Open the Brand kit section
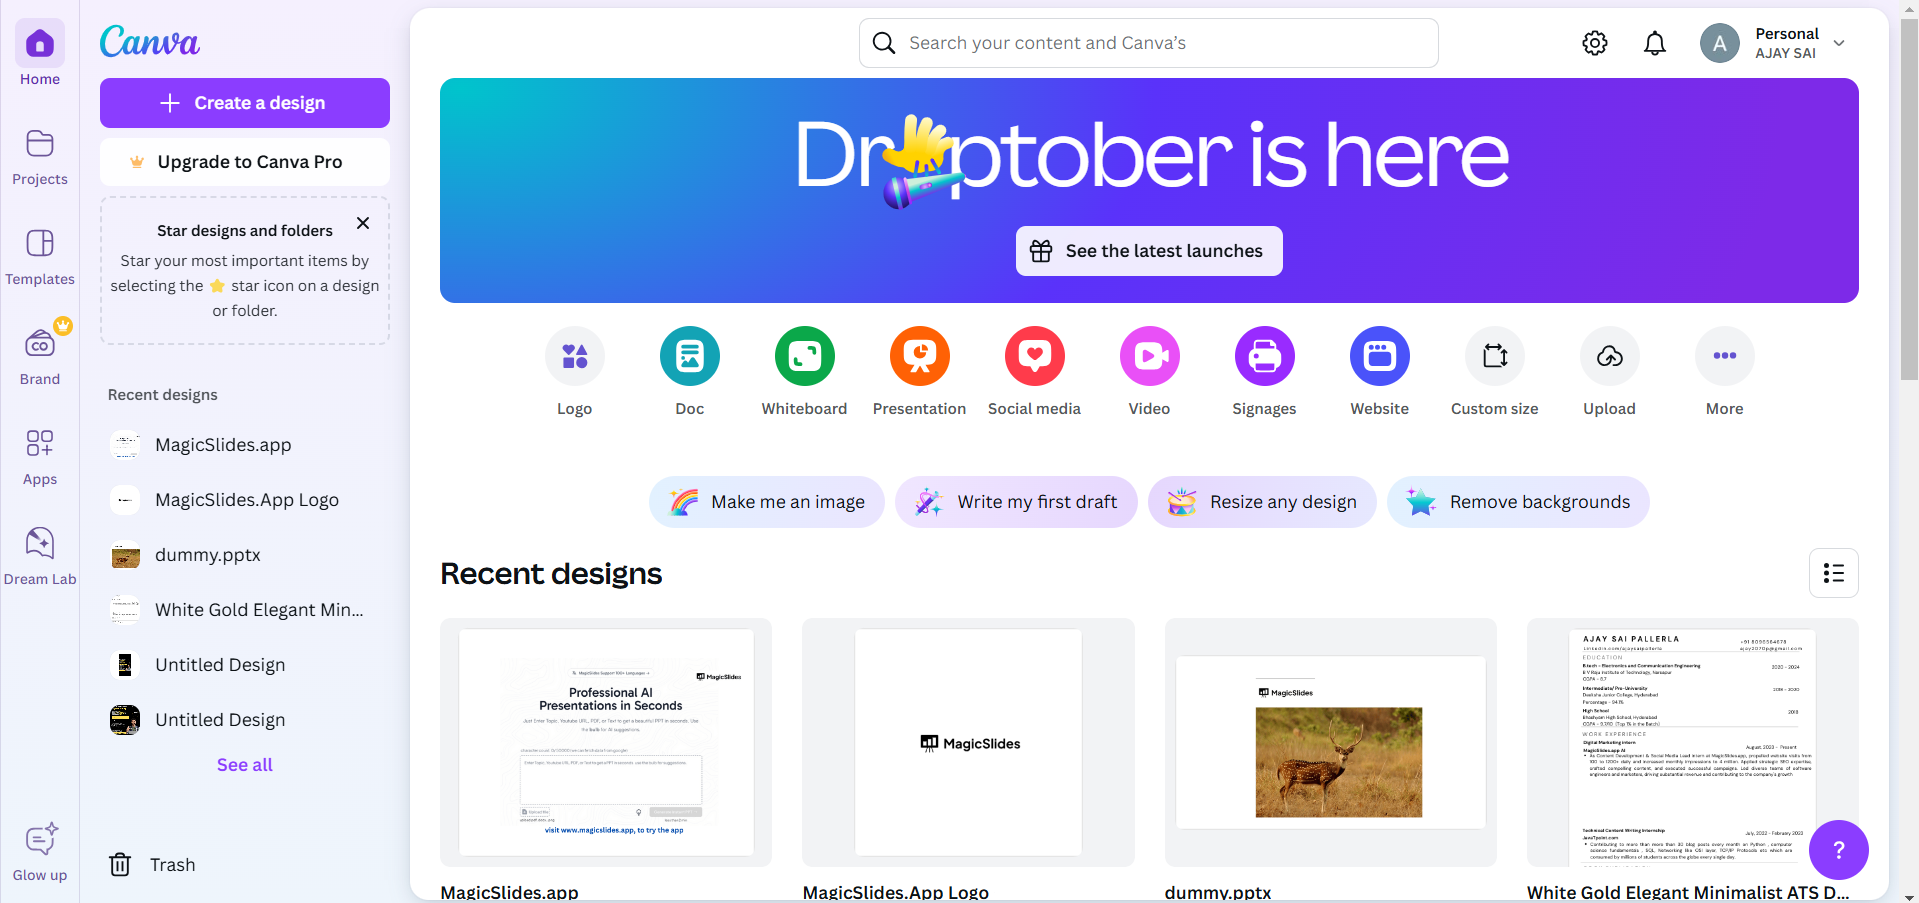 pos(40,356)
